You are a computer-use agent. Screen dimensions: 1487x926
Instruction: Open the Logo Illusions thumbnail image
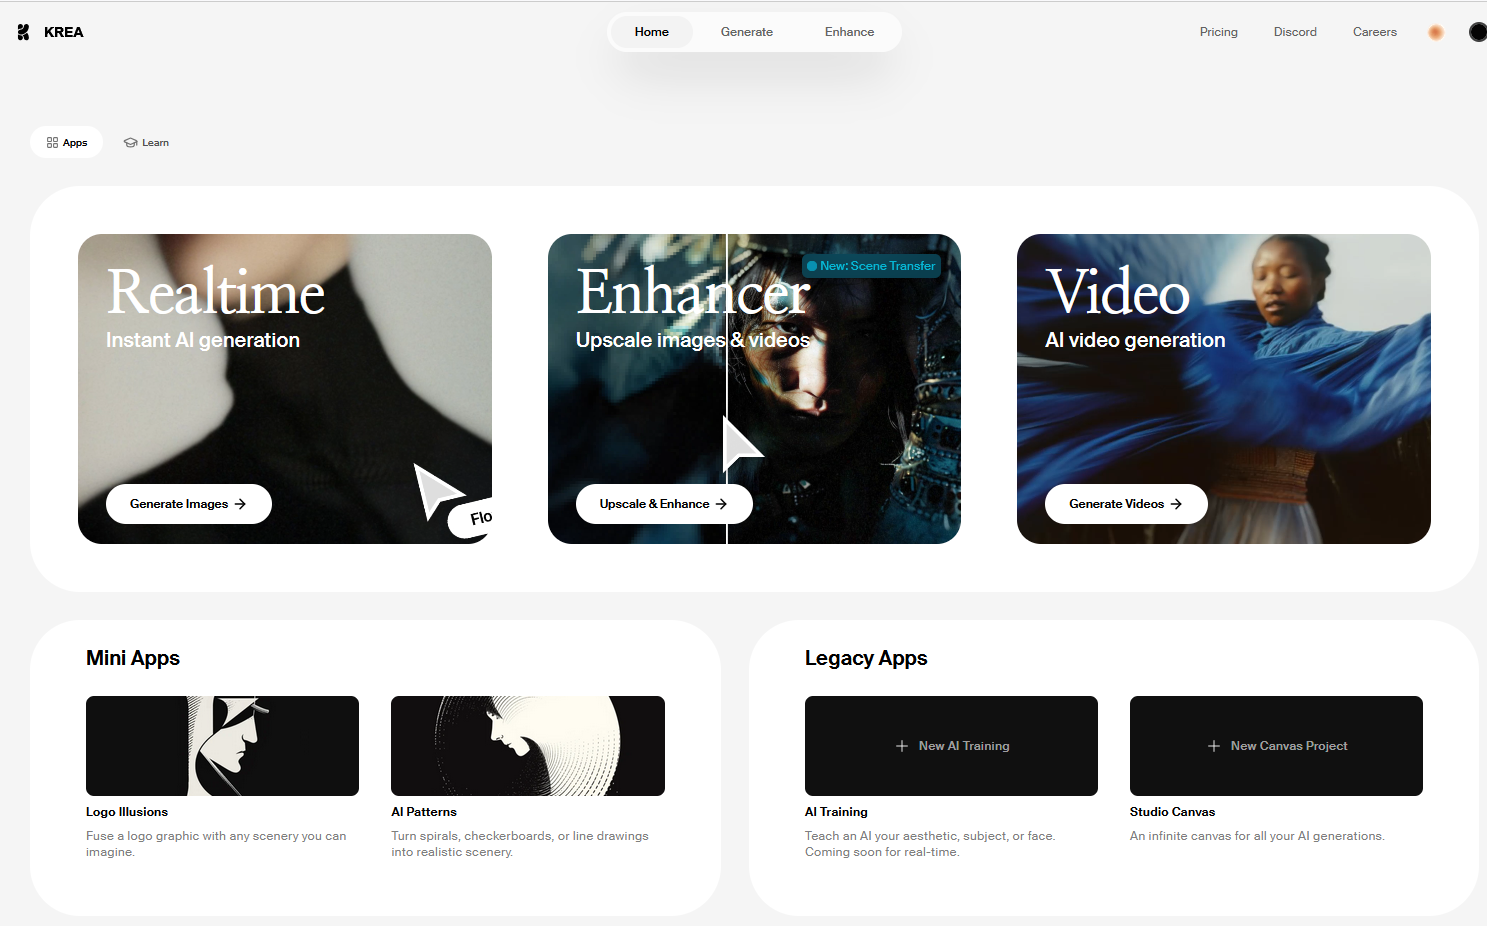coord(222,746)
